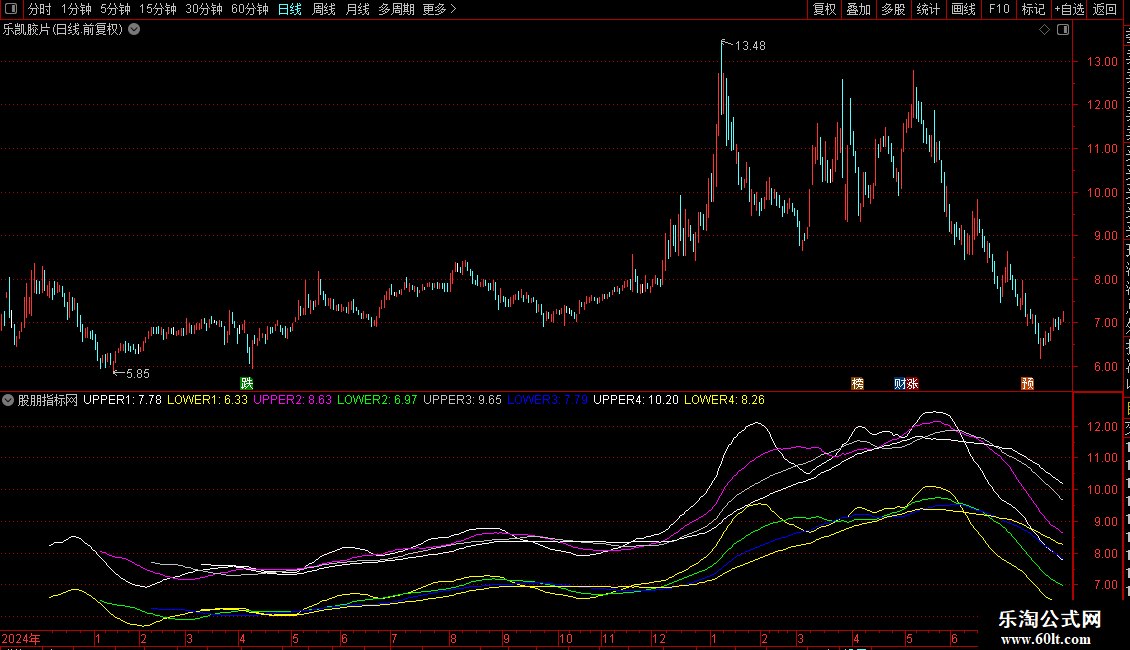Click the UPPER2: 8.63 value
This screenshot has height=650, width=1130.
pyautogui.click(x=293, y=400)
